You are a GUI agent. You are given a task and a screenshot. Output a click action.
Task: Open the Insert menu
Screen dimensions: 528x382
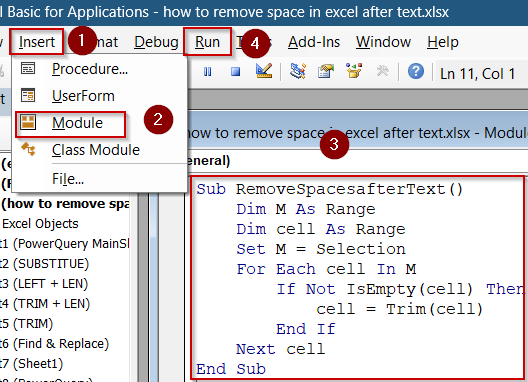tap(37, 42)
